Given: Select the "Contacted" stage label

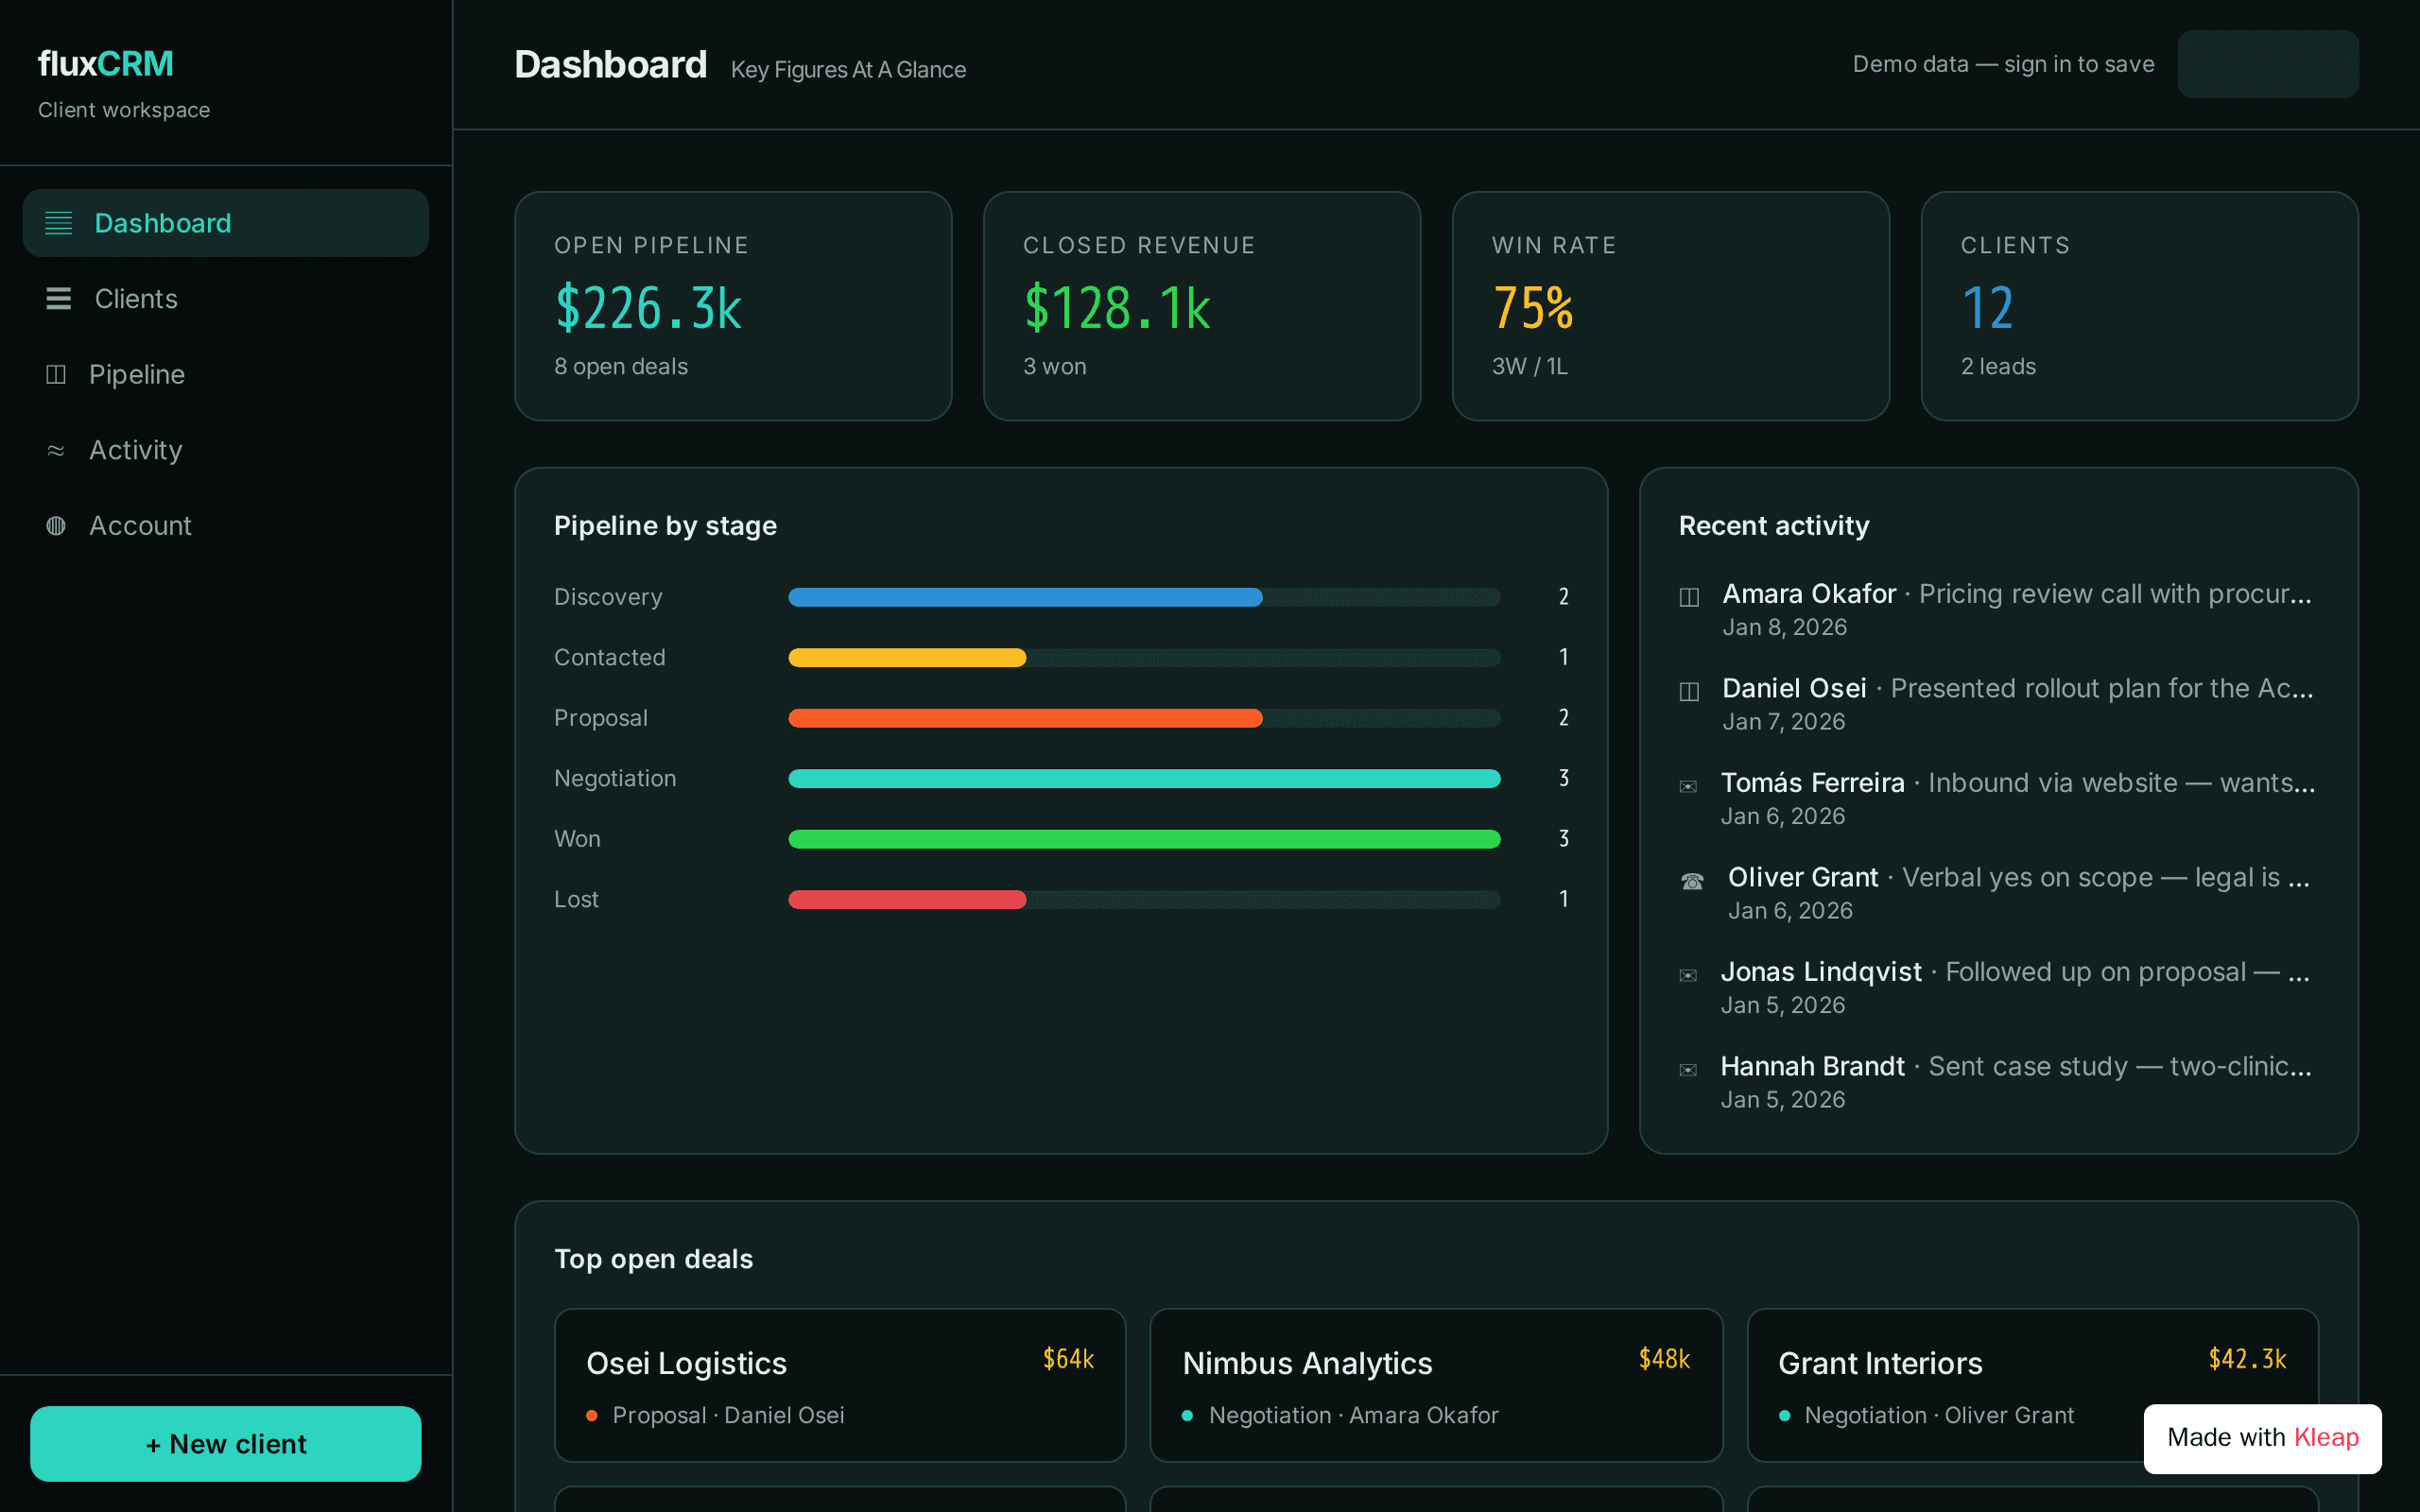Looking at the screenshot, I should (610, 657).
